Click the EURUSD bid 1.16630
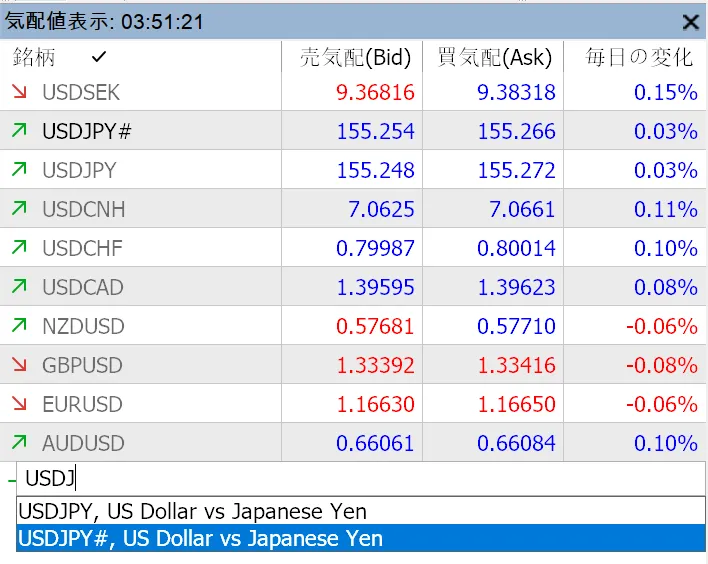 click(376, 405)
